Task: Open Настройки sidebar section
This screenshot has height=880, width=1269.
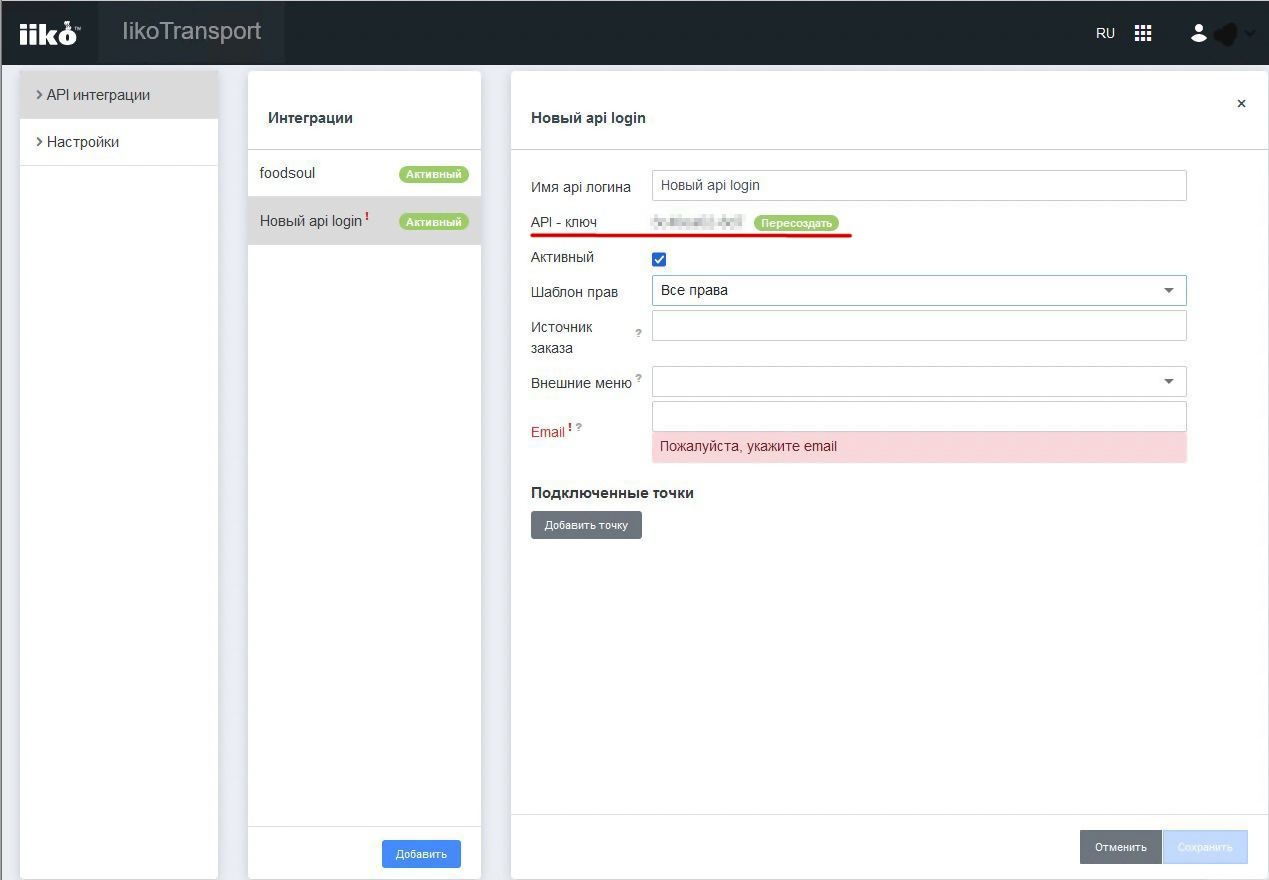Action: 83,142
